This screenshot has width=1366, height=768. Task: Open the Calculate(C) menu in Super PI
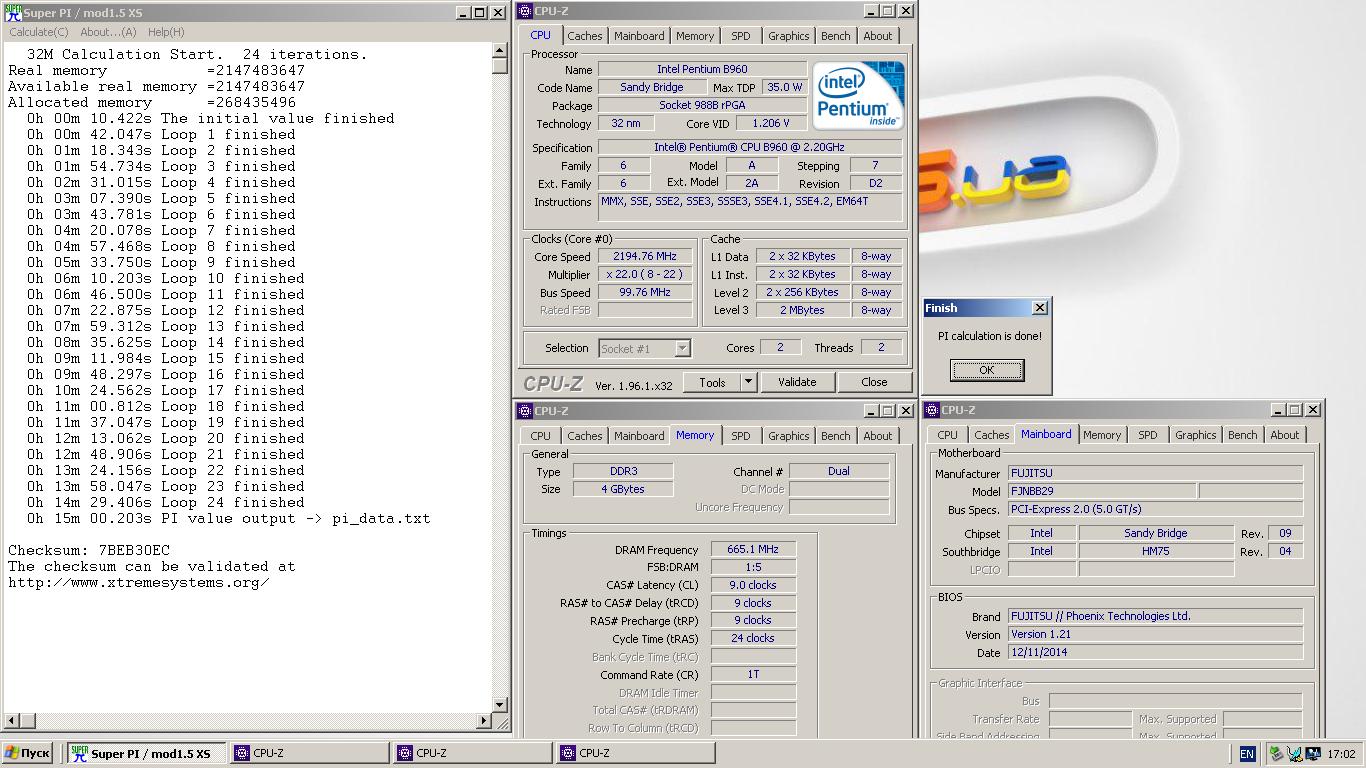click(39, 32)
